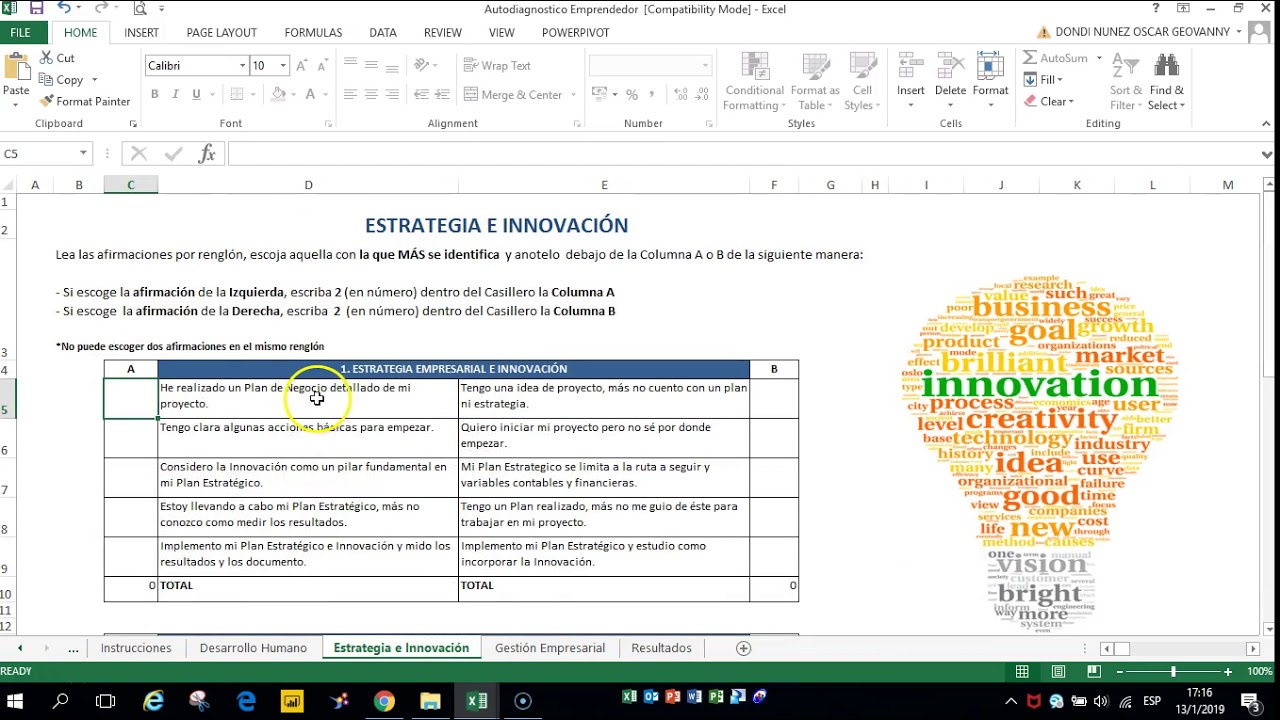Click the Format as Table icon
1280x720 pixels.
click(815, 82)
